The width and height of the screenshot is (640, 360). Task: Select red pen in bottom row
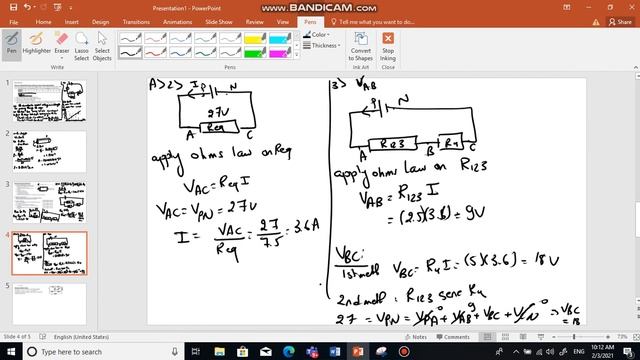[156, 53]
